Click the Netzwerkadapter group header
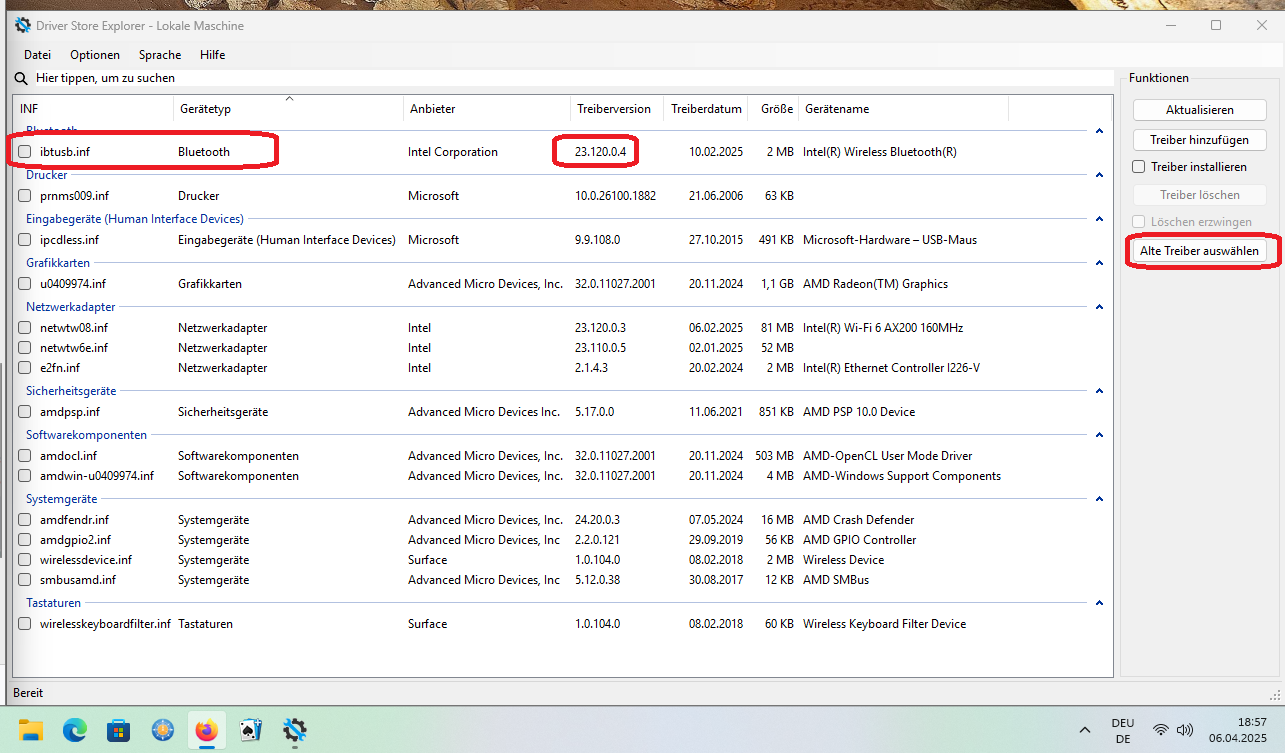The image size is (1285, 753). 71,307
